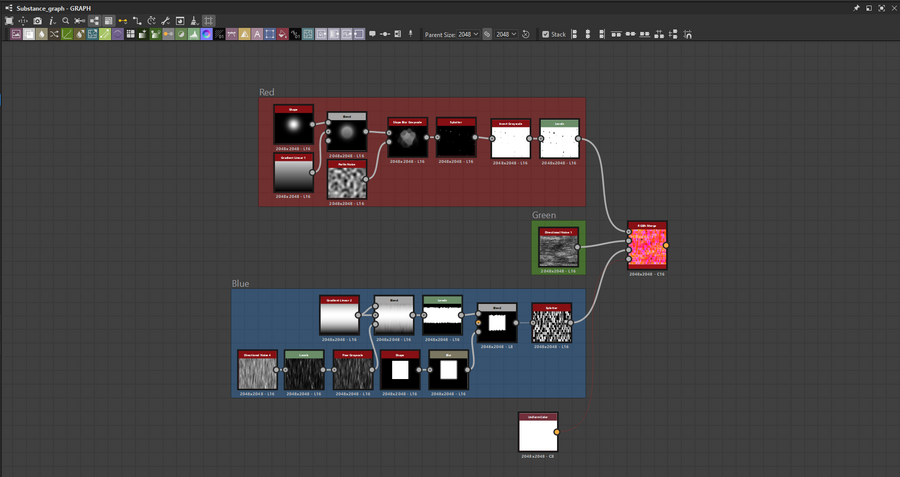Open the Parent Size width dropdown
The width and height of the screenshot is (900, 477).
pos(468,34)
